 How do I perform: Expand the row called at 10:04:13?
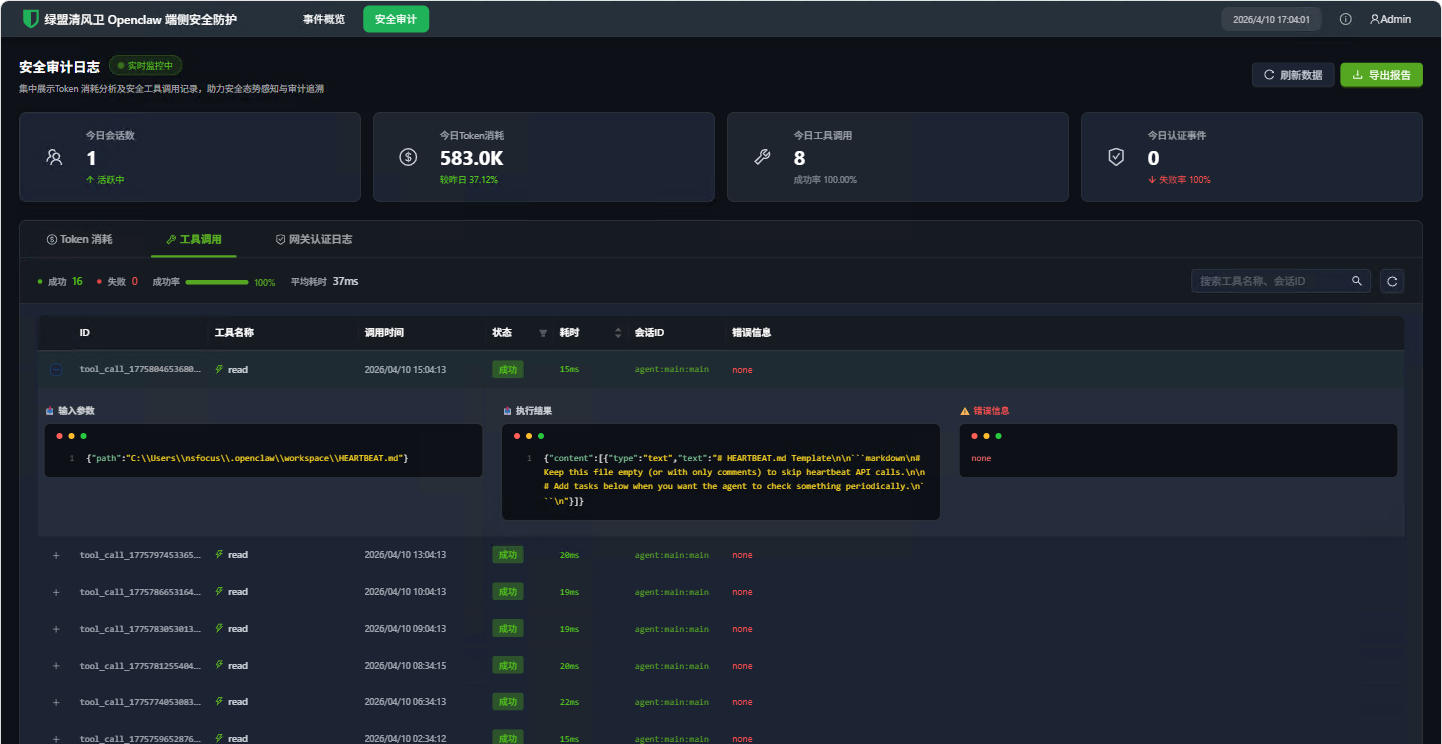pos(56,592)
